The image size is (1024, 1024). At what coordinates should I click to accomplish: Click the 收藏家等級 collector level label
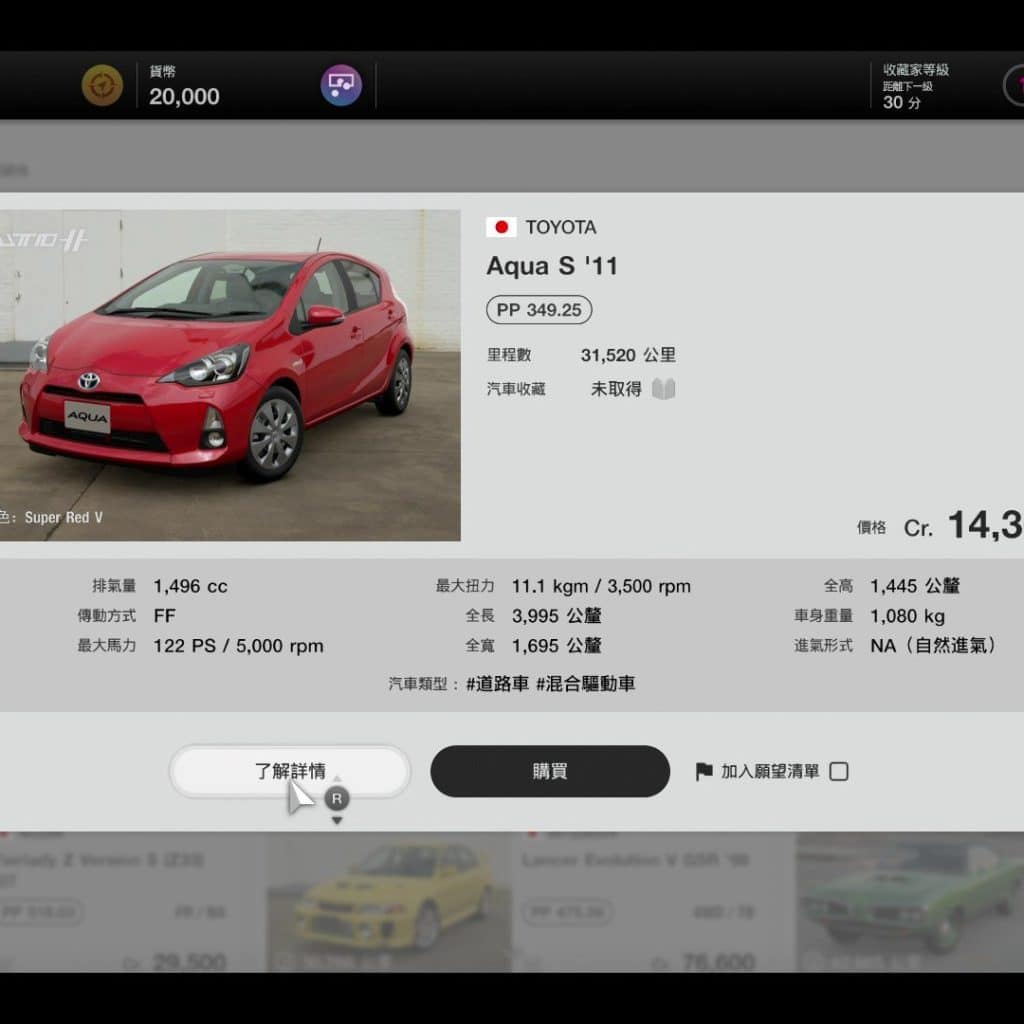915,70
